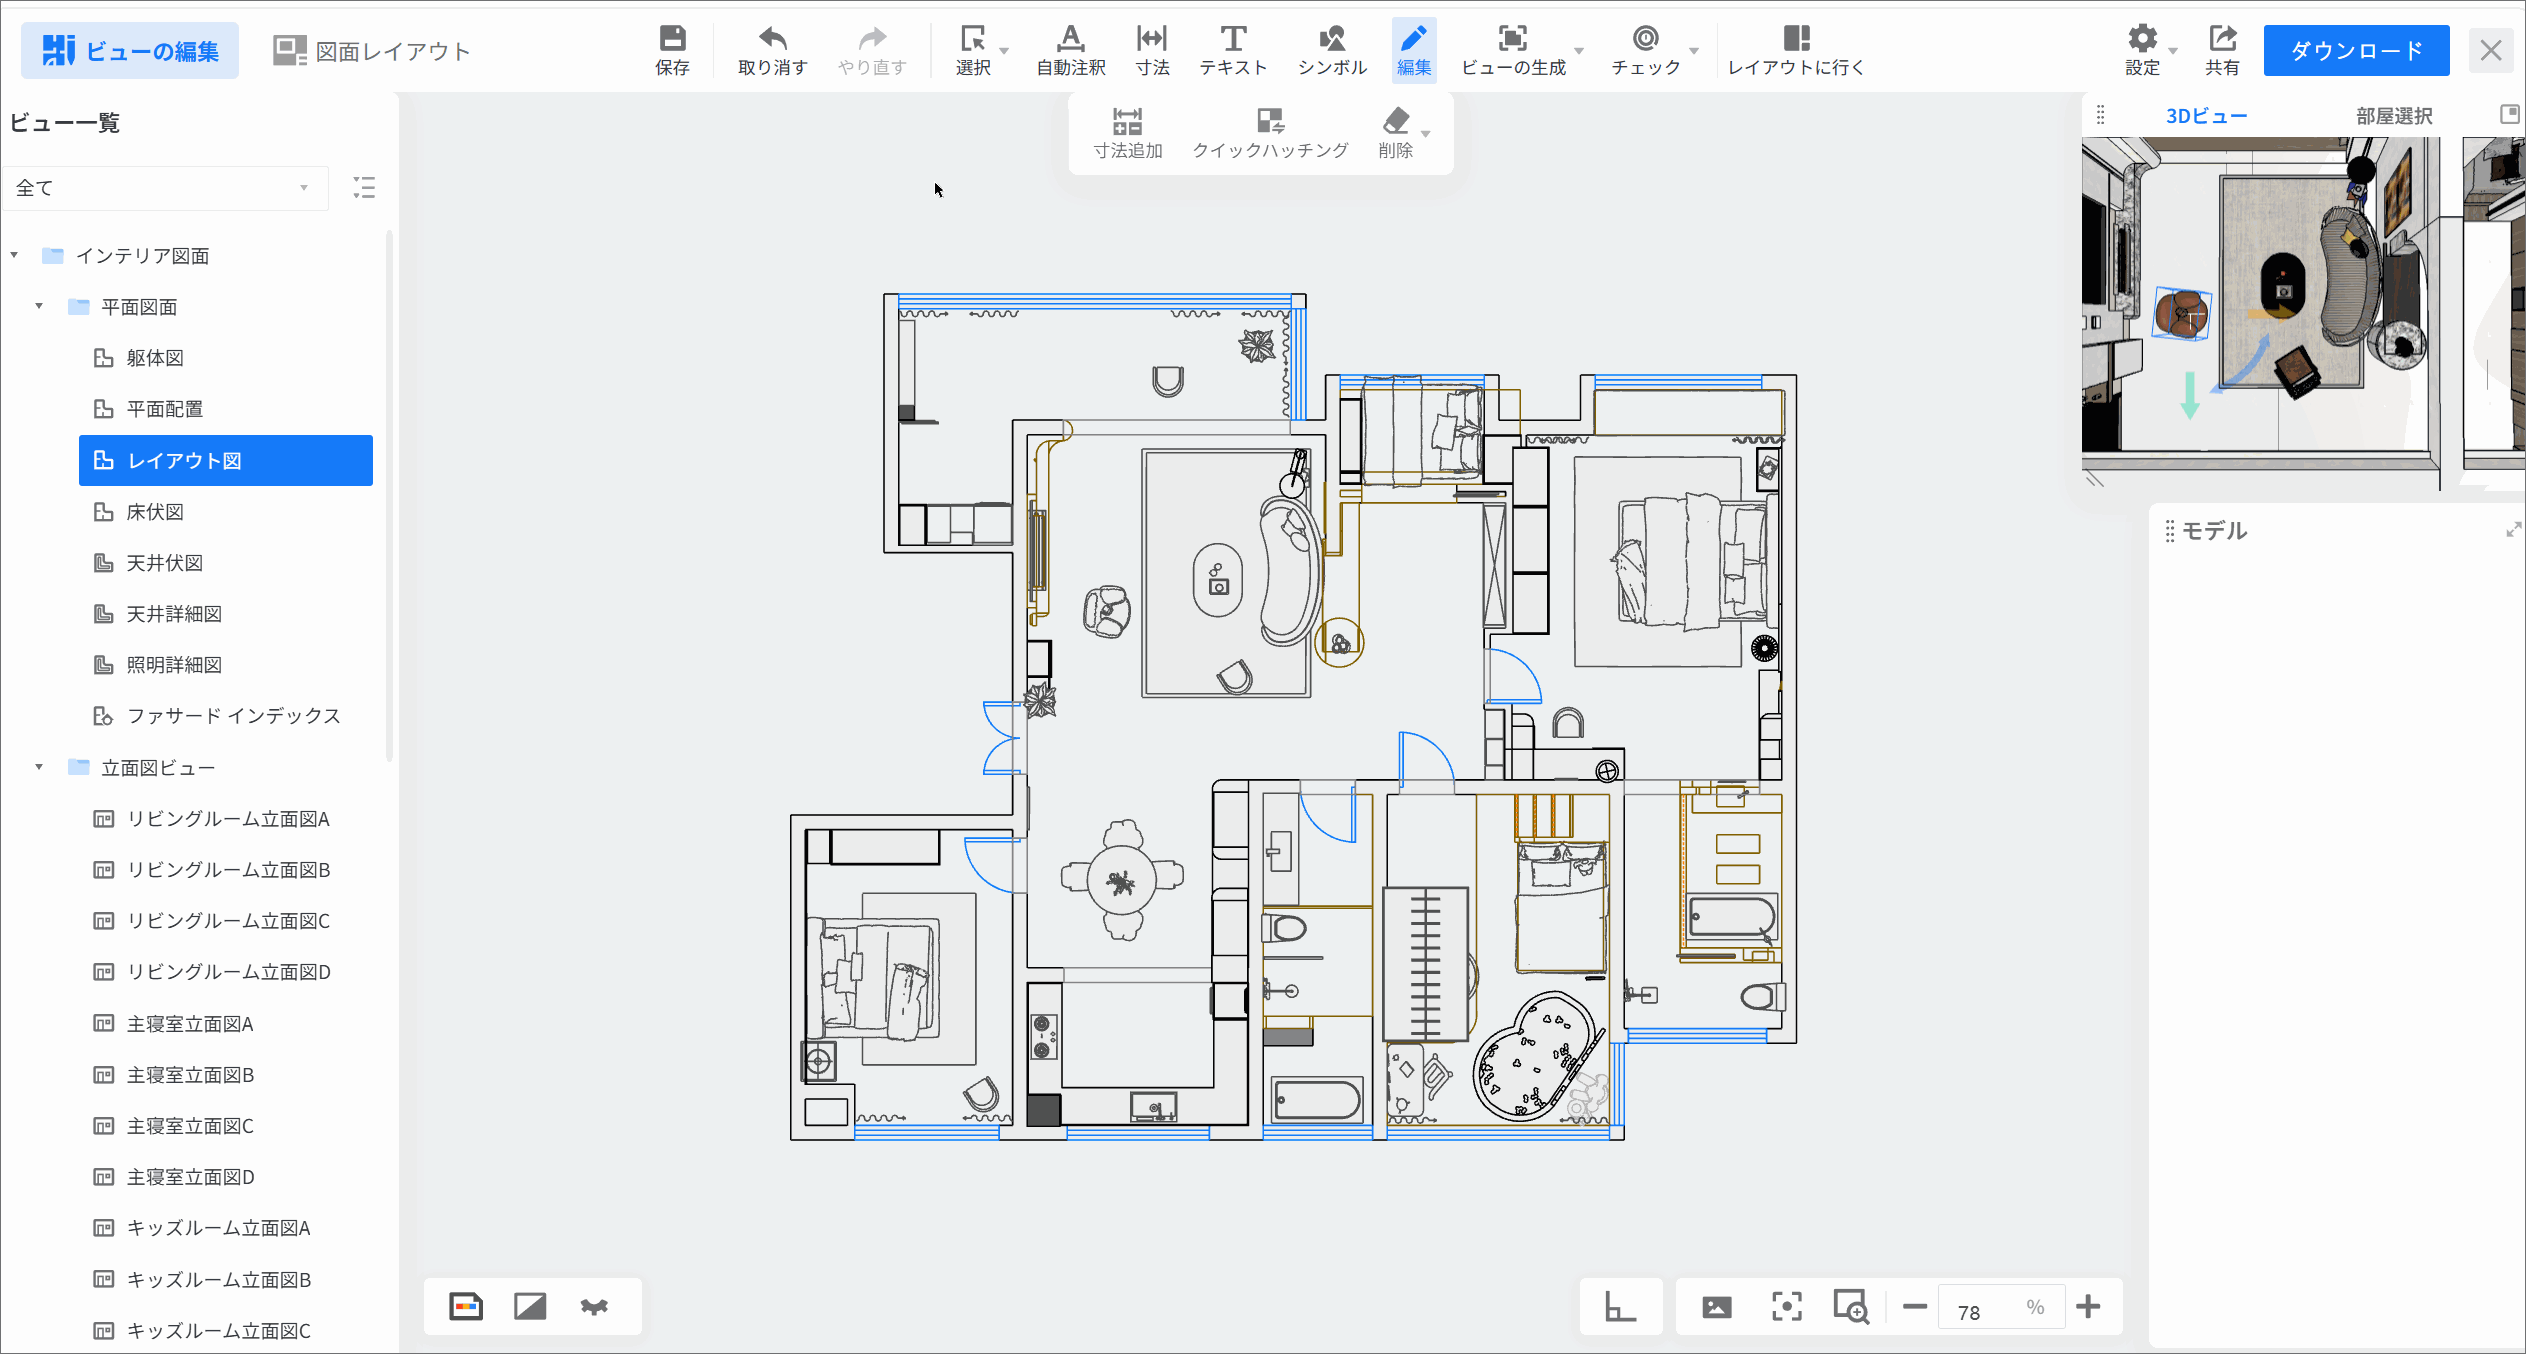Click the view list tree-toggle icon
Viewport: 2526px width, 1354px height.
[364, 188]
